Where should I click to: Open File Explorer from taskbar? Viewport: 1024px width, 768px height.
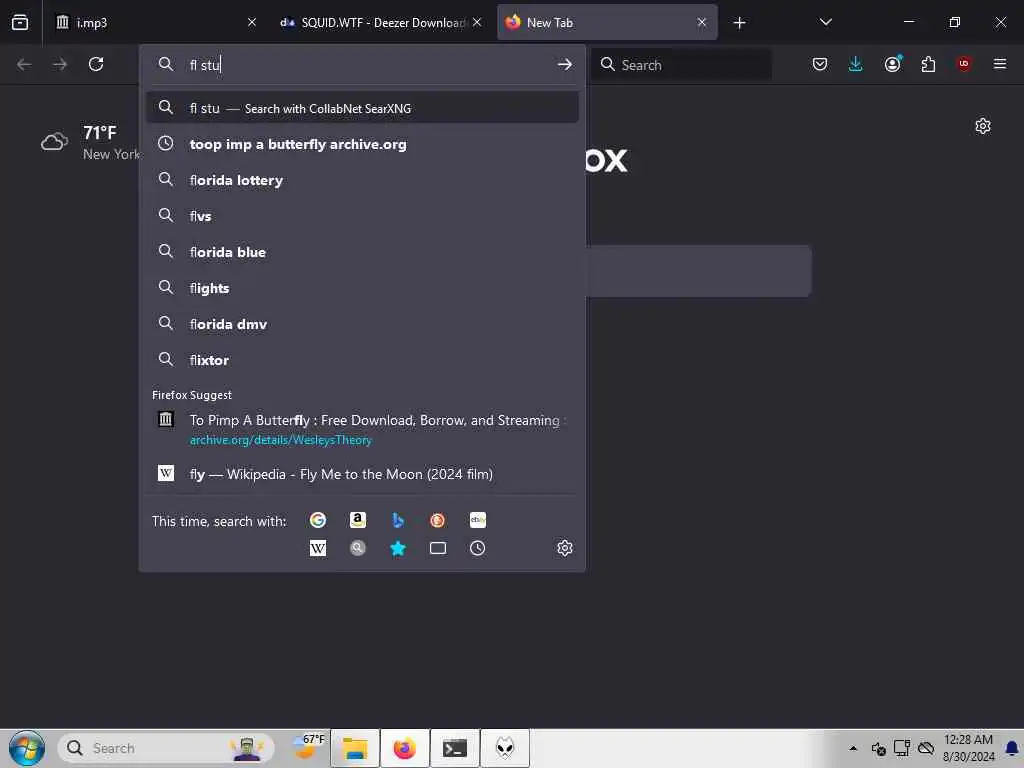coord(355,748)
